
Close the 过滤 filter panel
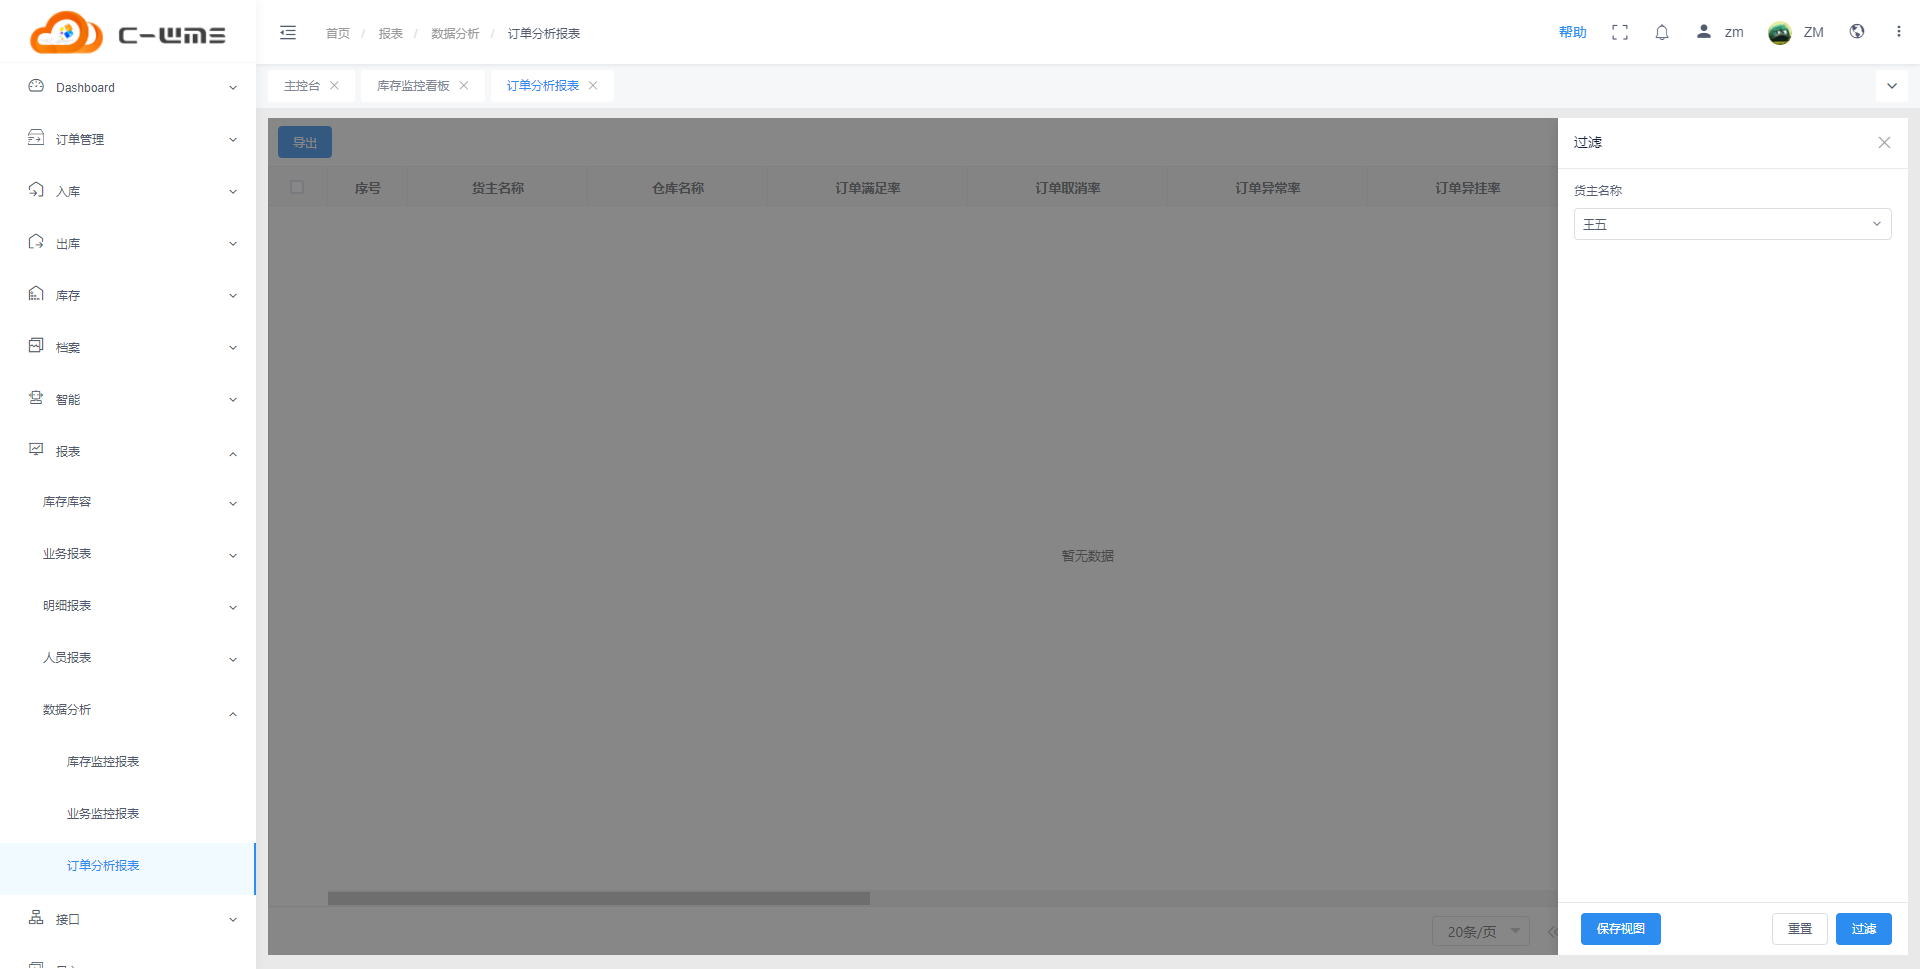click(1884, 142)
